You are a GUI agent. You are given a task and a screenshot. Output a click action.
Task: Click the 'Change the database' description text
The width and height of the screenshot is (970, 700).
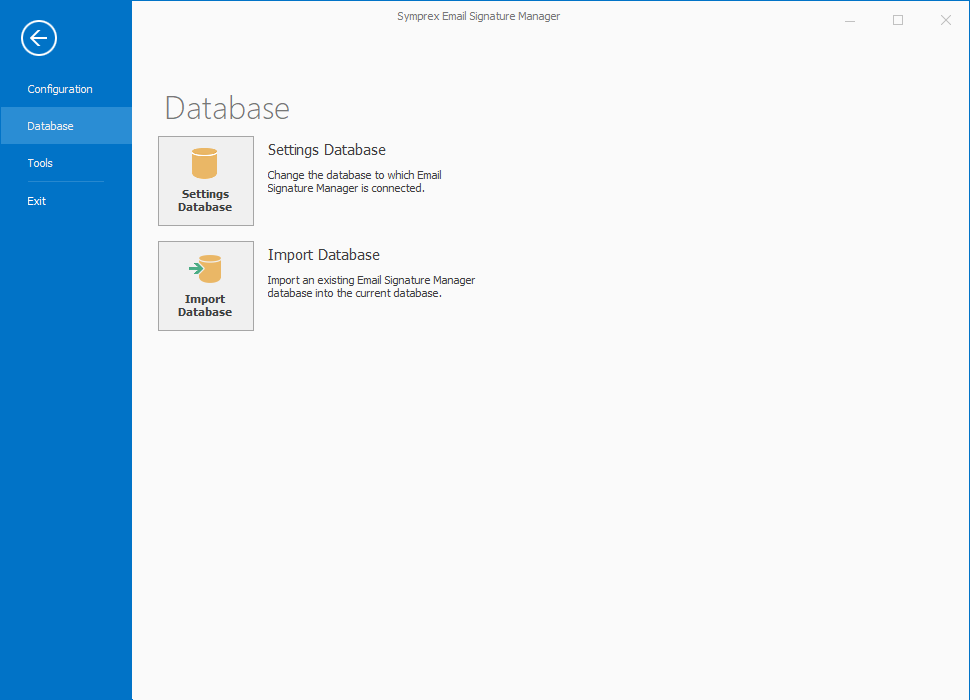(x=354, y=181)
